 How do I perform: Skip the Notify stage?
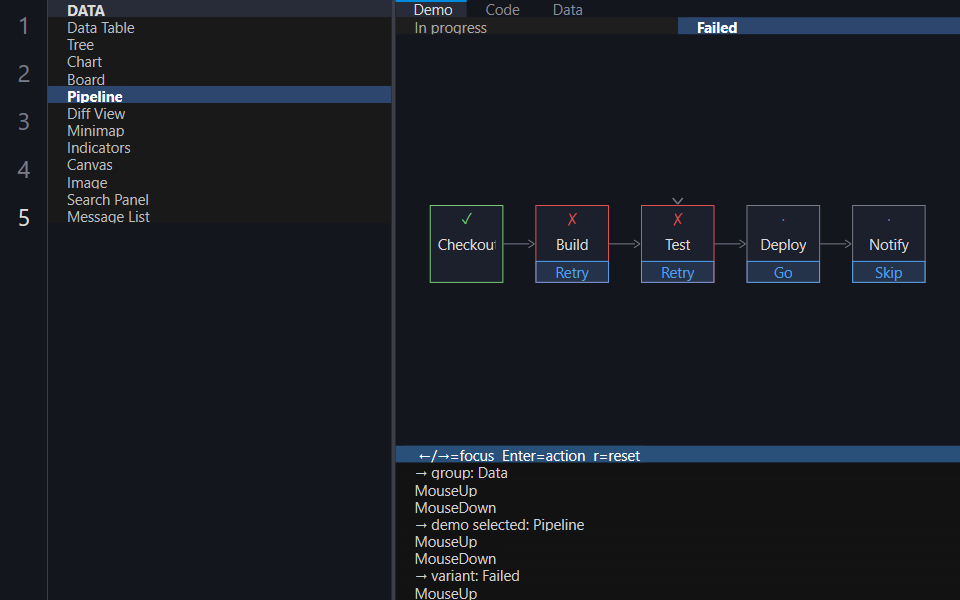(x=888, y=272)
